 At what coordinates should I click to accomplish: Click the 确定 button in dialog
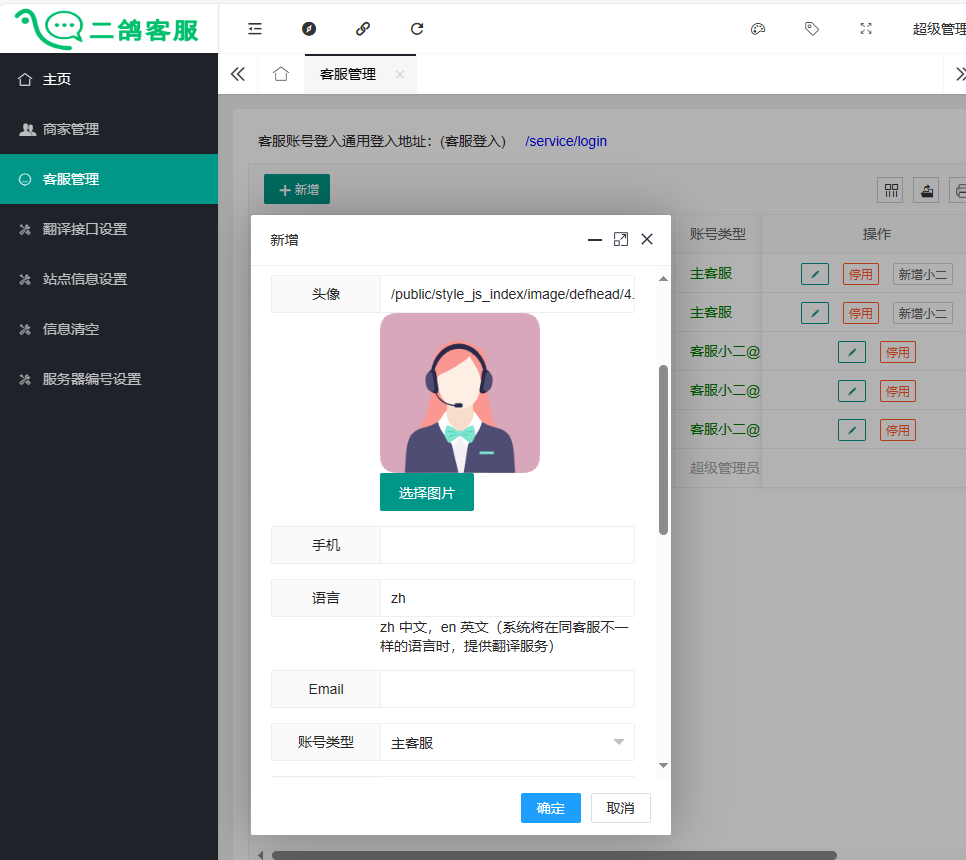pos(550,808)
